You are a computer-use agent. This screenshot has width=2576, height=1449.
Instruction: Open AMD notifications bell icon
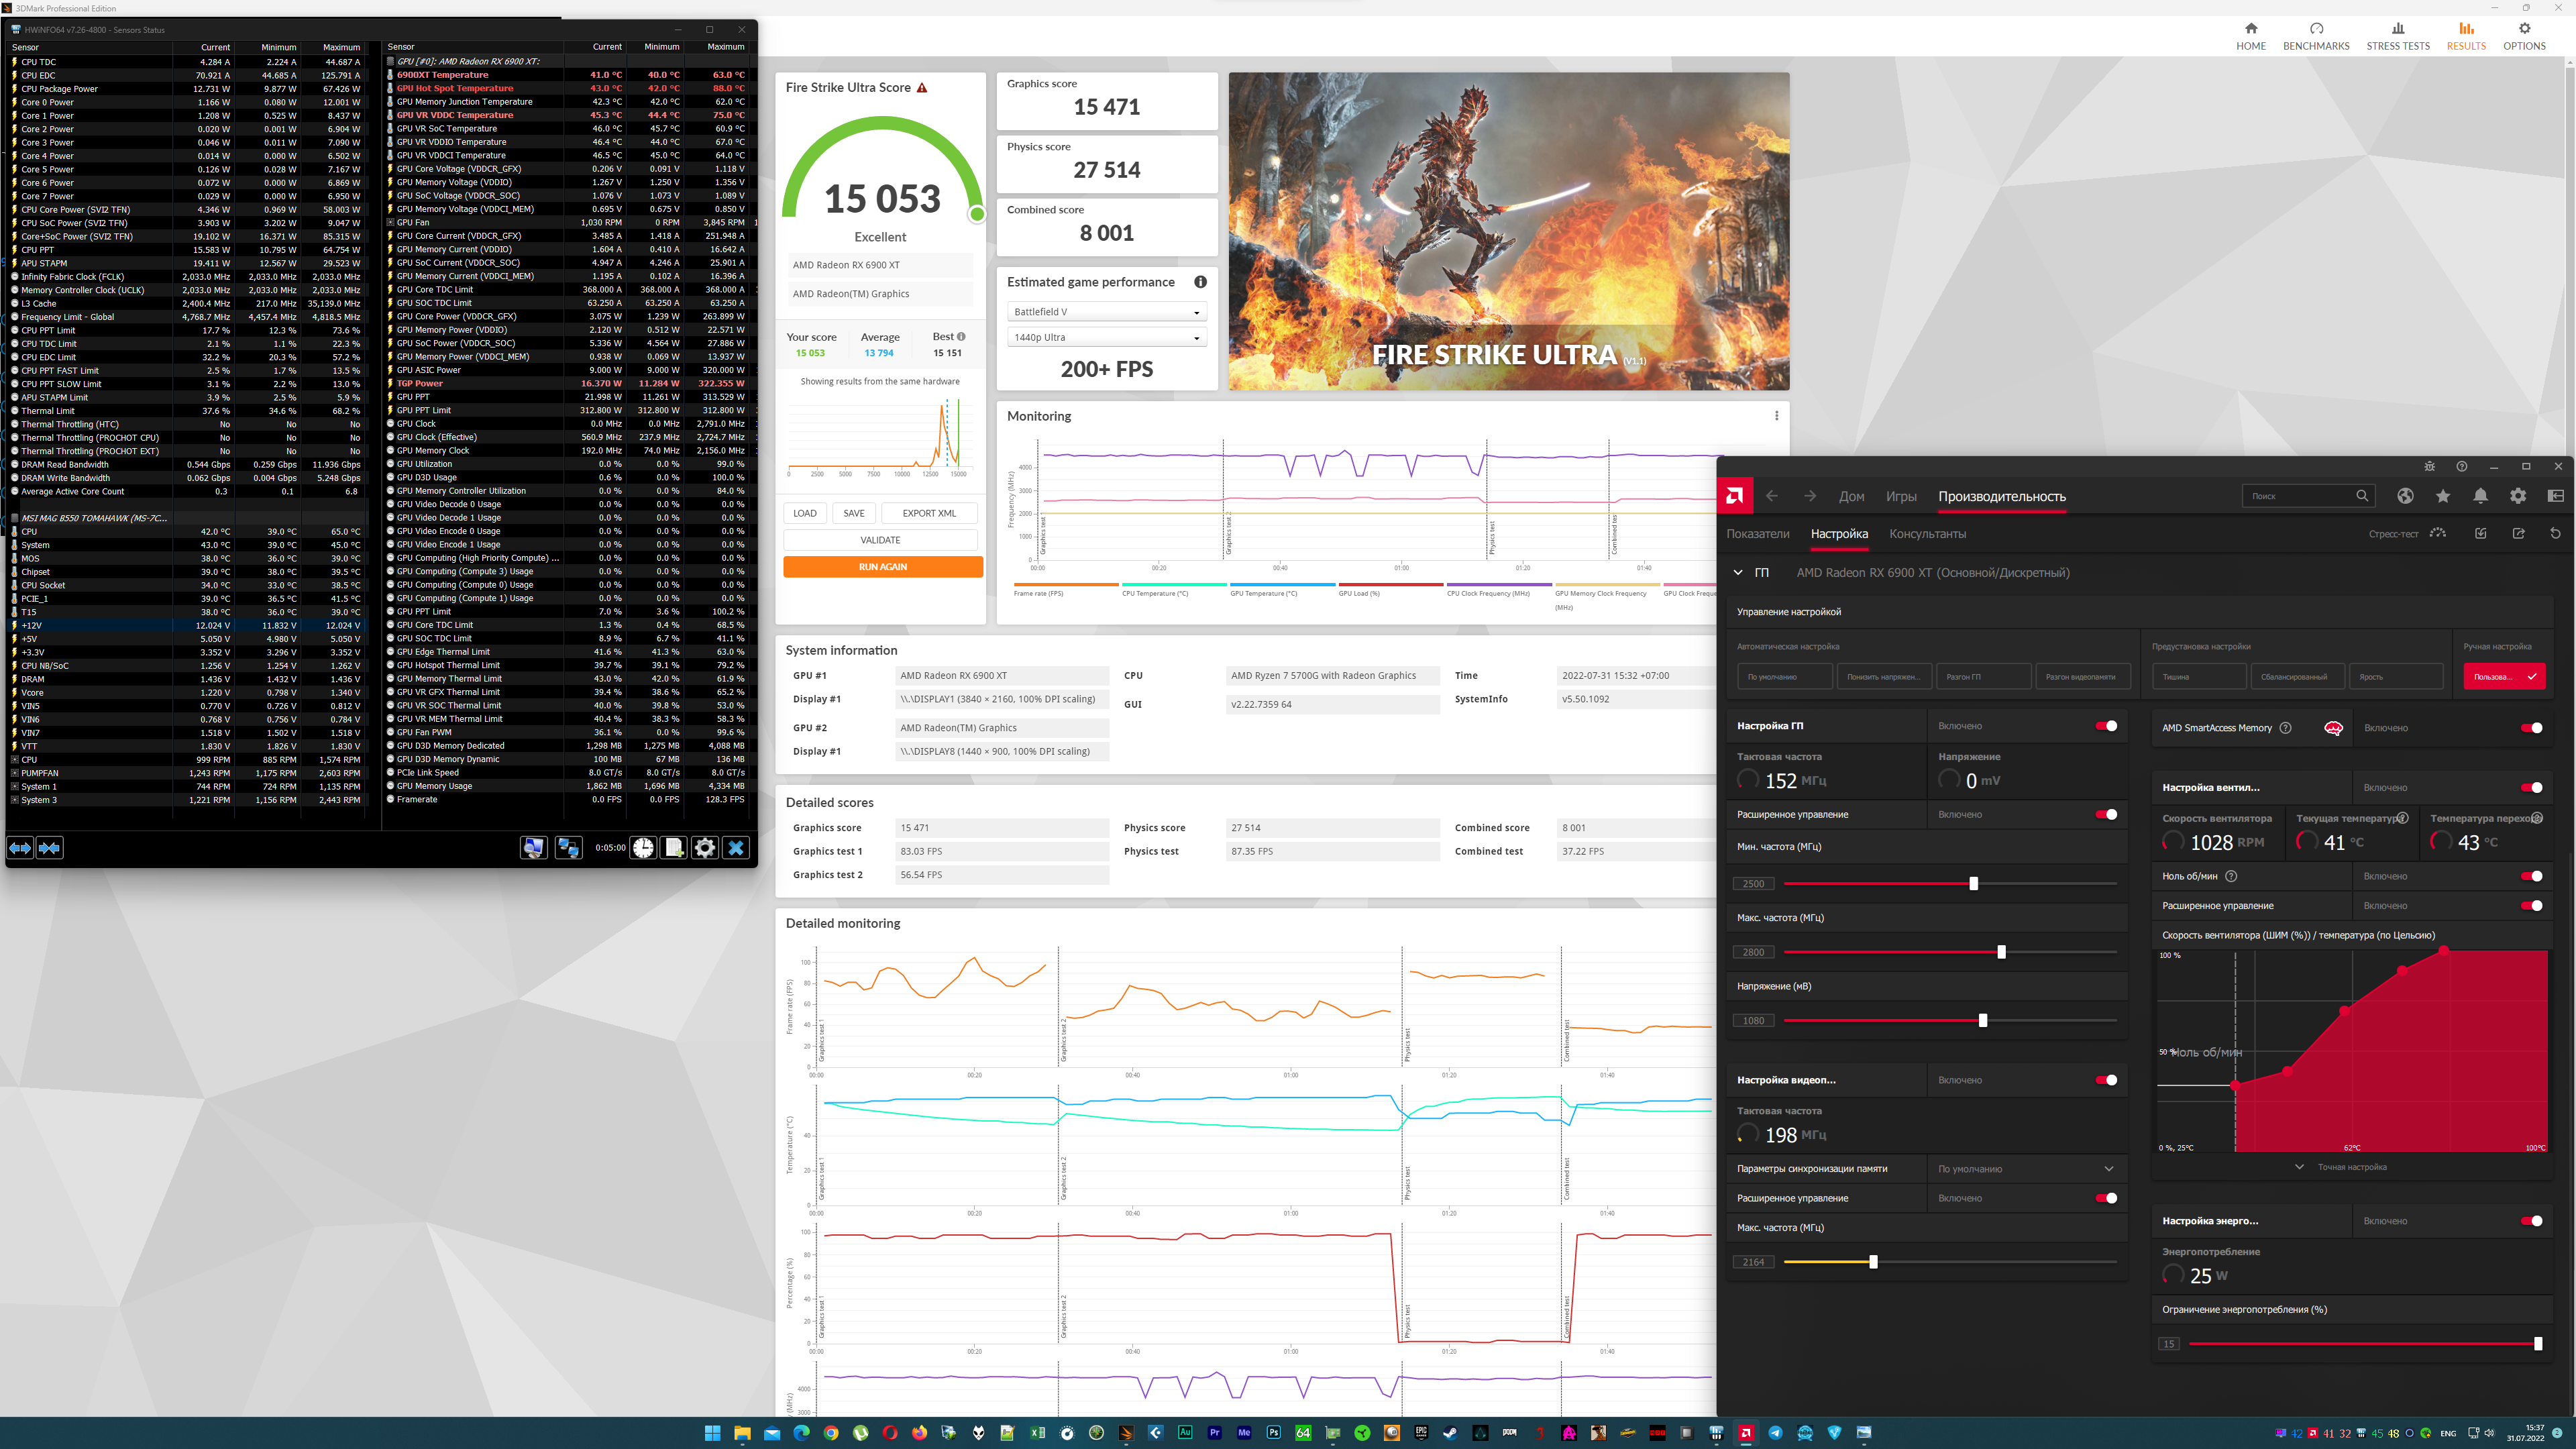[x=2481, y=496]
